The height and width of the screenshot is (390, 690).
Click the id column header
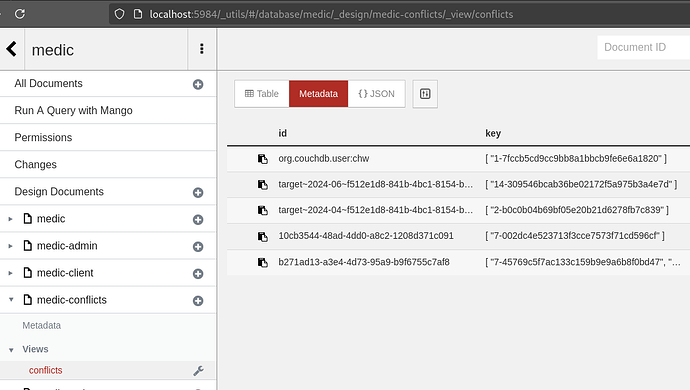coord(283,133)
